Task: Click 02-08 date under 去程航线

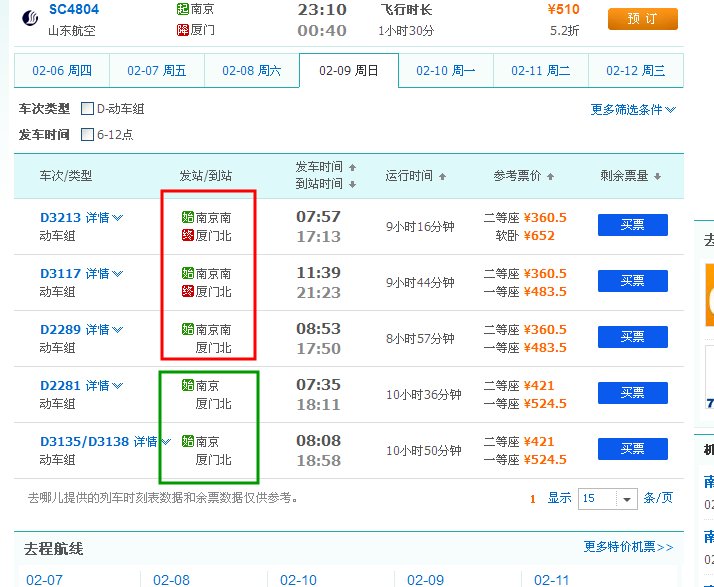Action: [171, 580]
